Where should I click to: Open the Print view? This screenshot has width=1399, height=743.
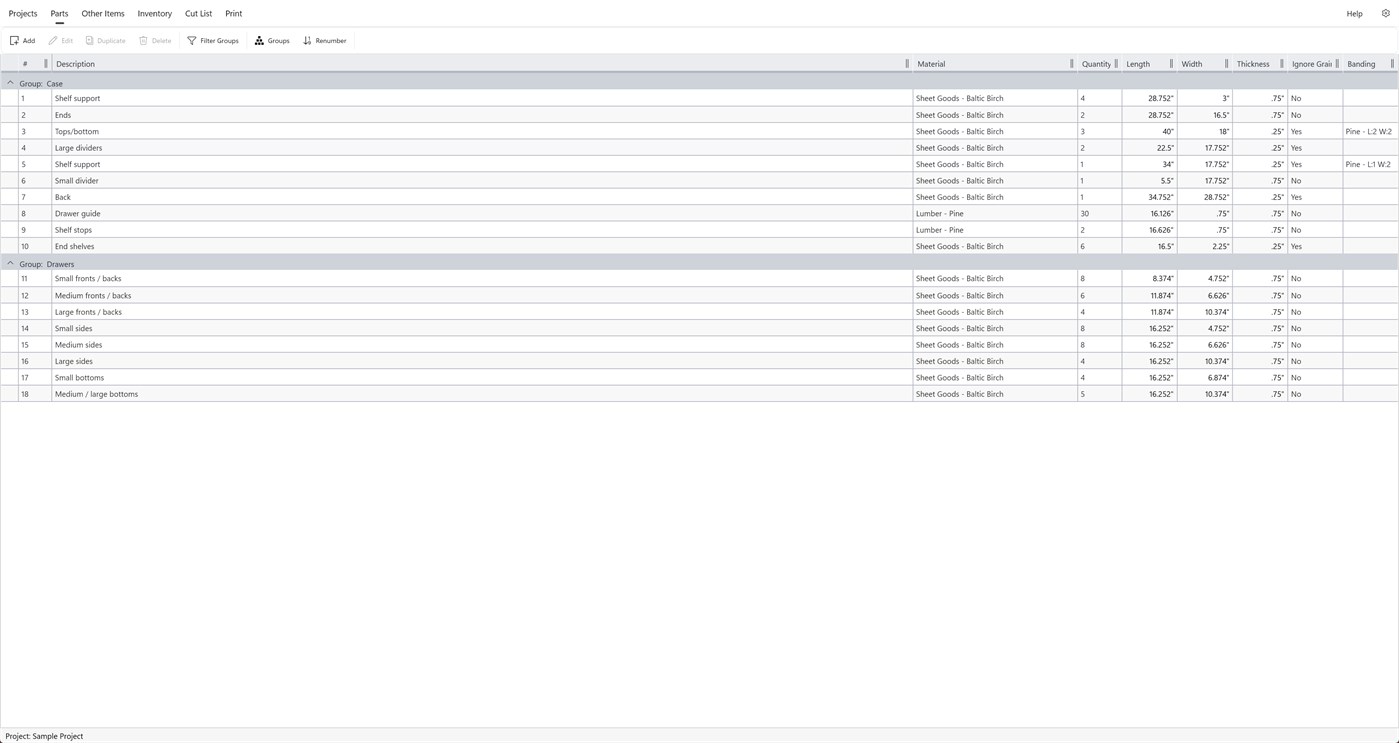click(233, 13)
